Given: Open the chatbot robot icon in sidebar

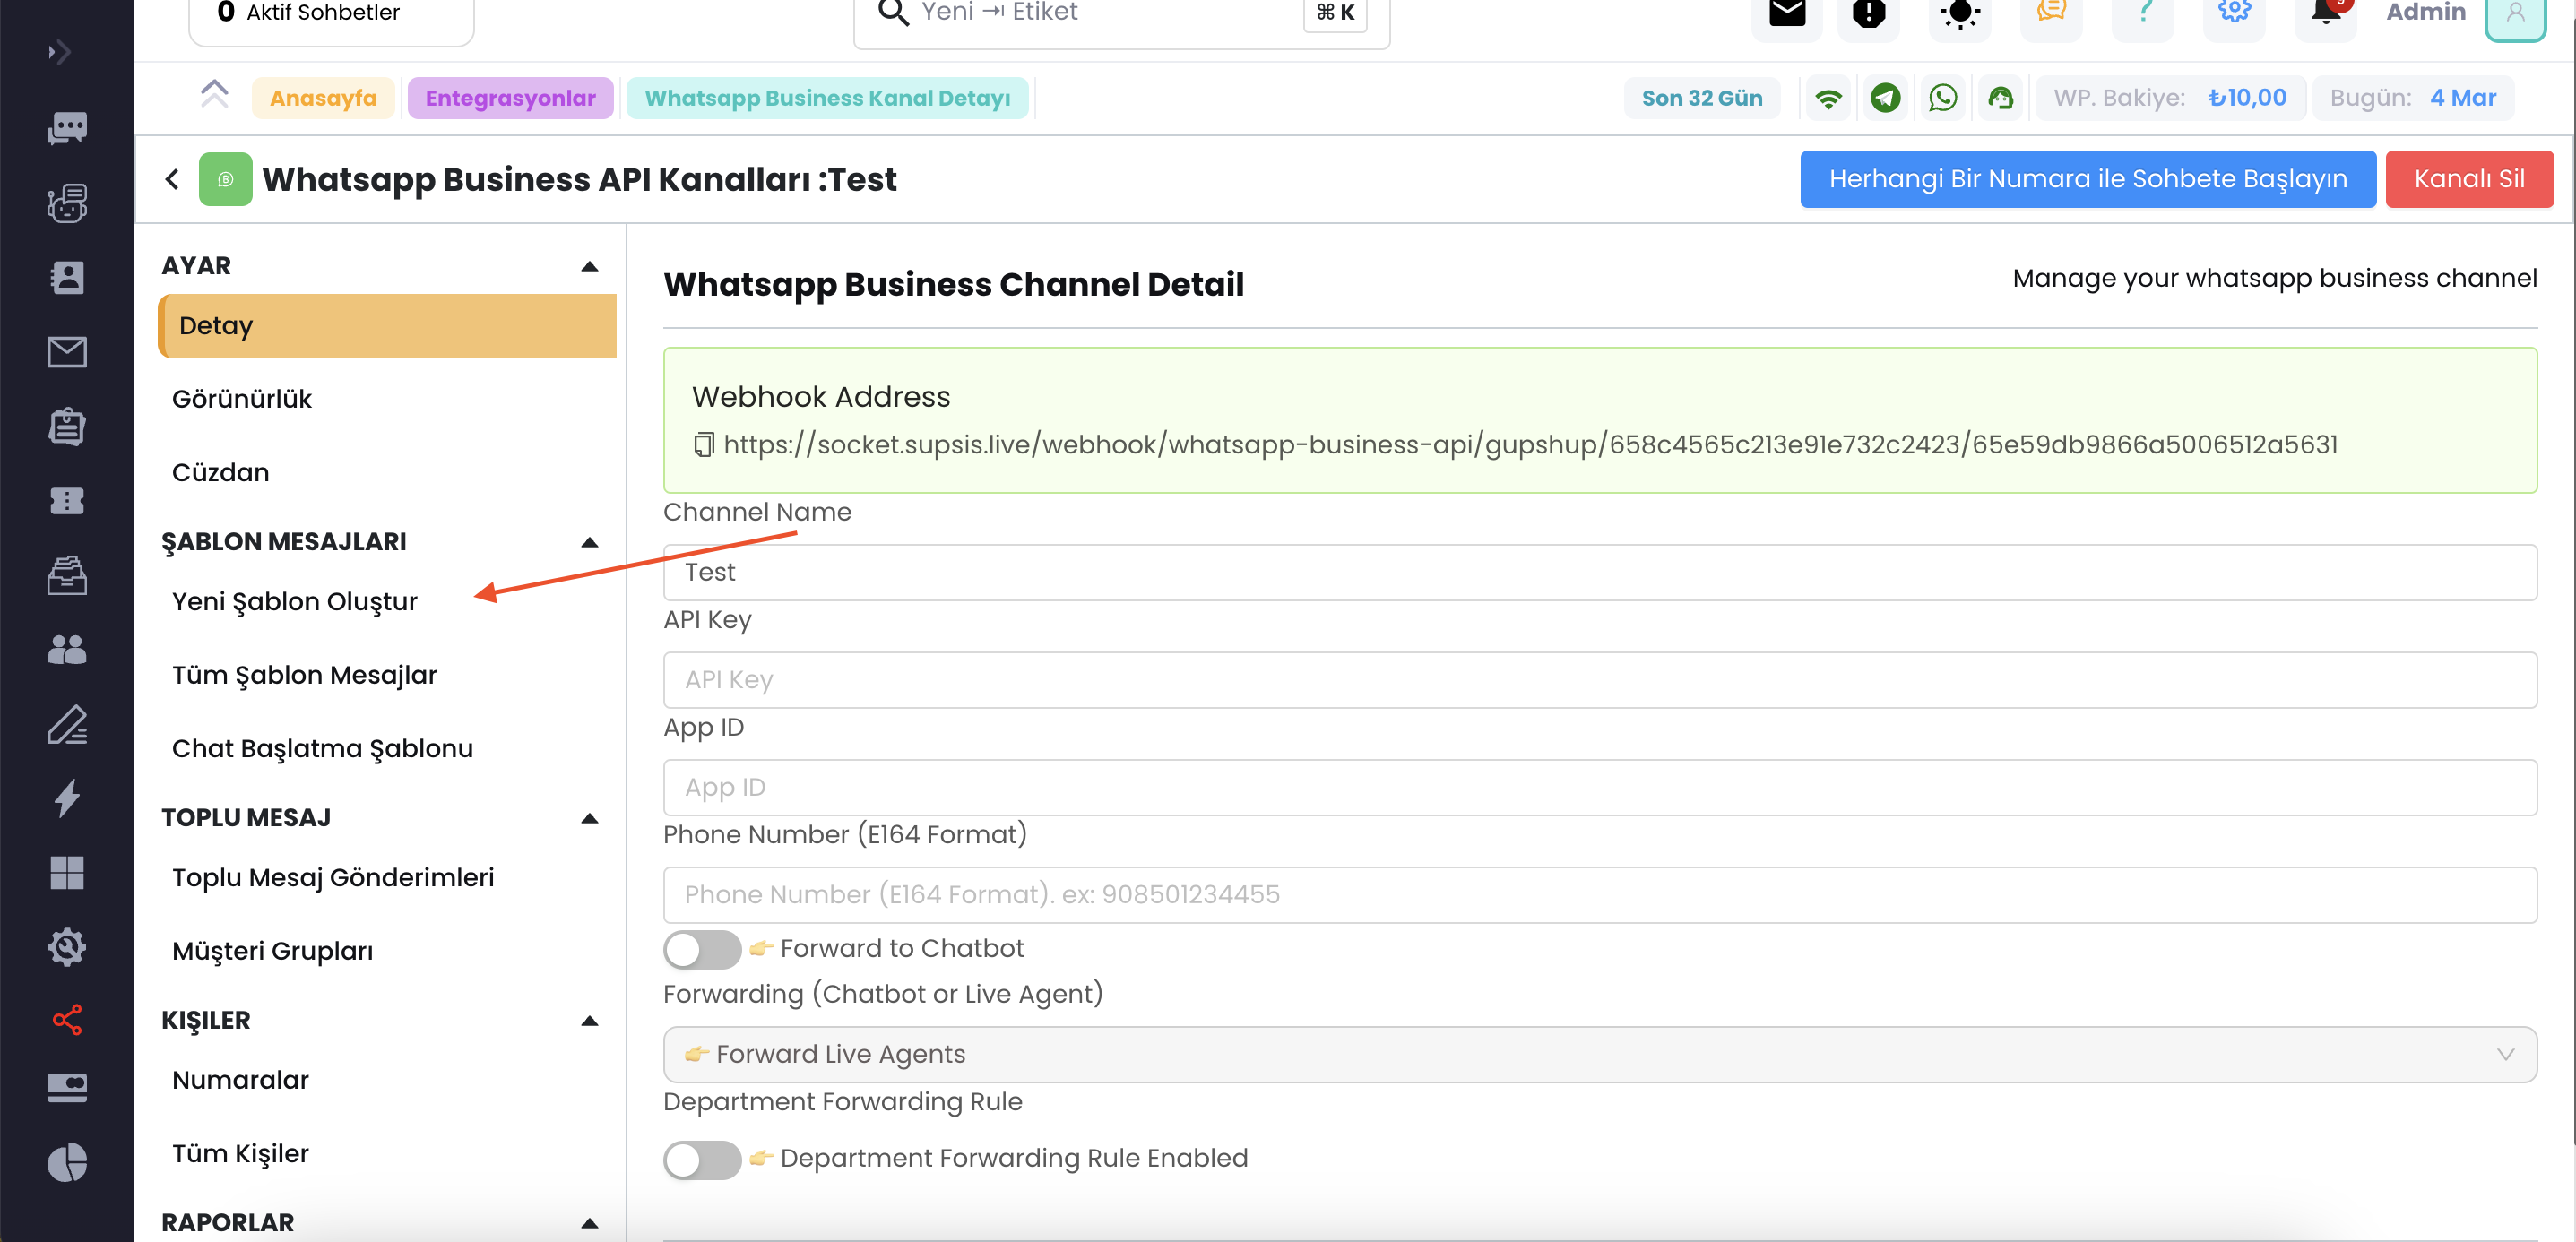Looking at the screenshot, I should point(67,203).
